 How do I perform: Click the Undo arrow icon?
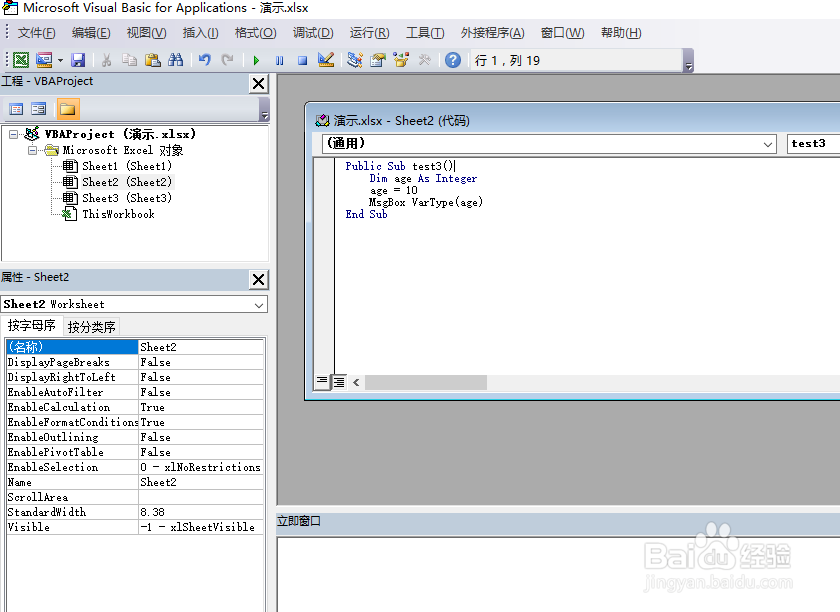click(x=205, y=60)
